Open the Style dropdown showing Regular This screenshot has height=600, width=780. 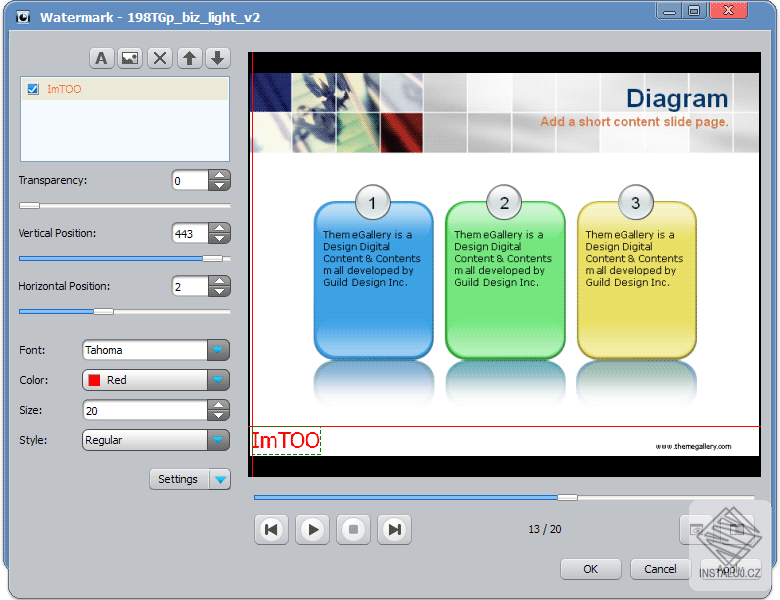(156, 440)
